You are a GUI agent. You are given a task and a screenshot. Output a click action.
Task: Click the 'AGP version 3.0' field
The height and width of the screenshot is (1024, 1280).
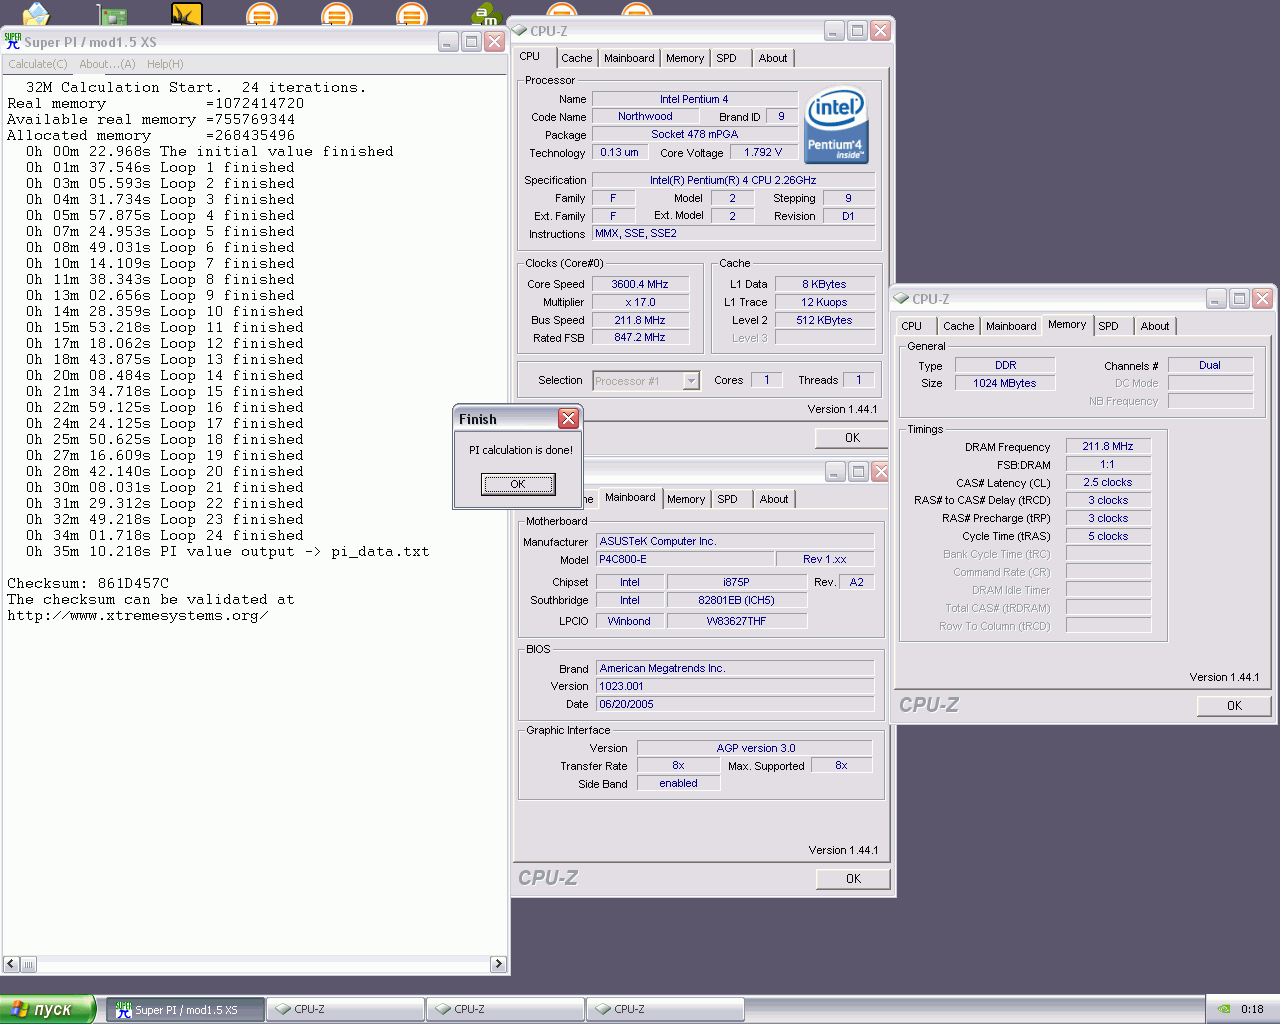[755, 748]
